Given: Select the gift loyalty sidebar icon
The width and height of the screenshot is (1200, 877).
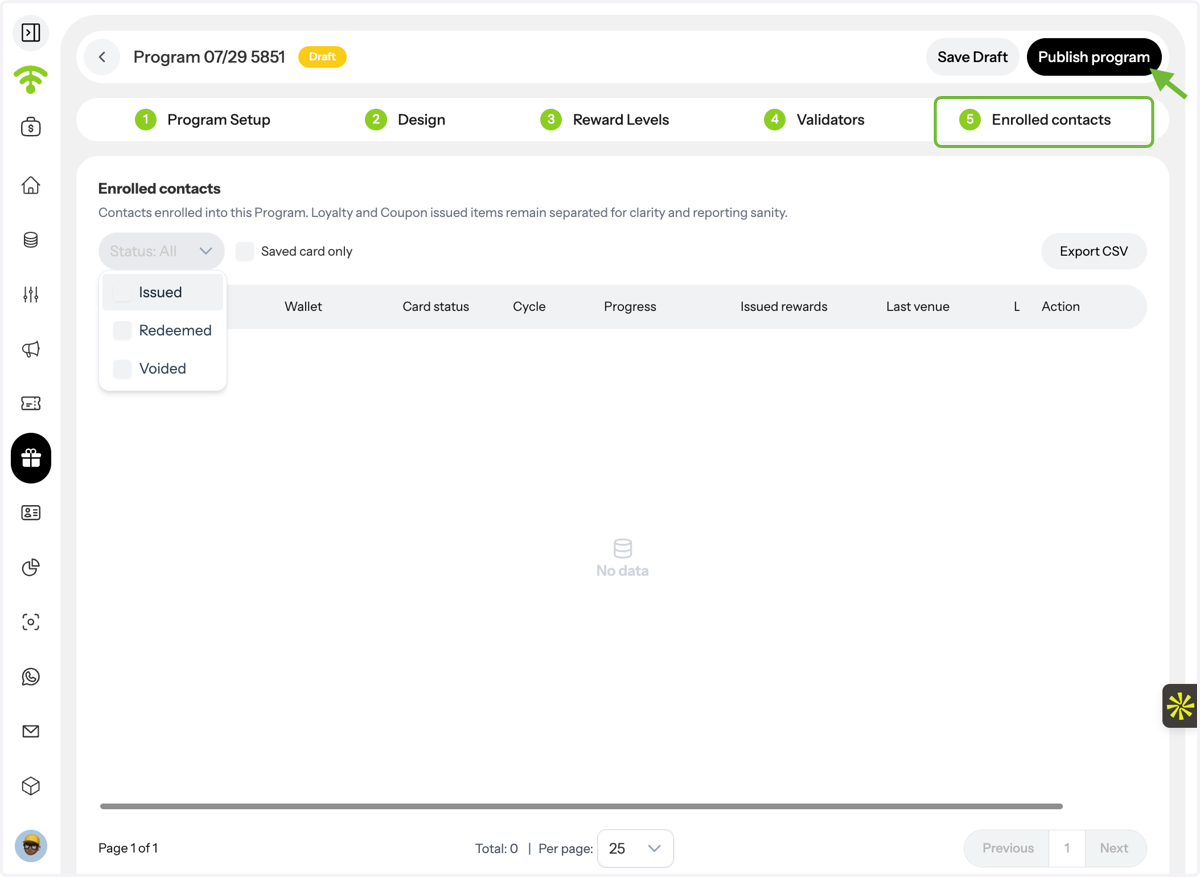Looking at the screenshot, I should [31, 458].
